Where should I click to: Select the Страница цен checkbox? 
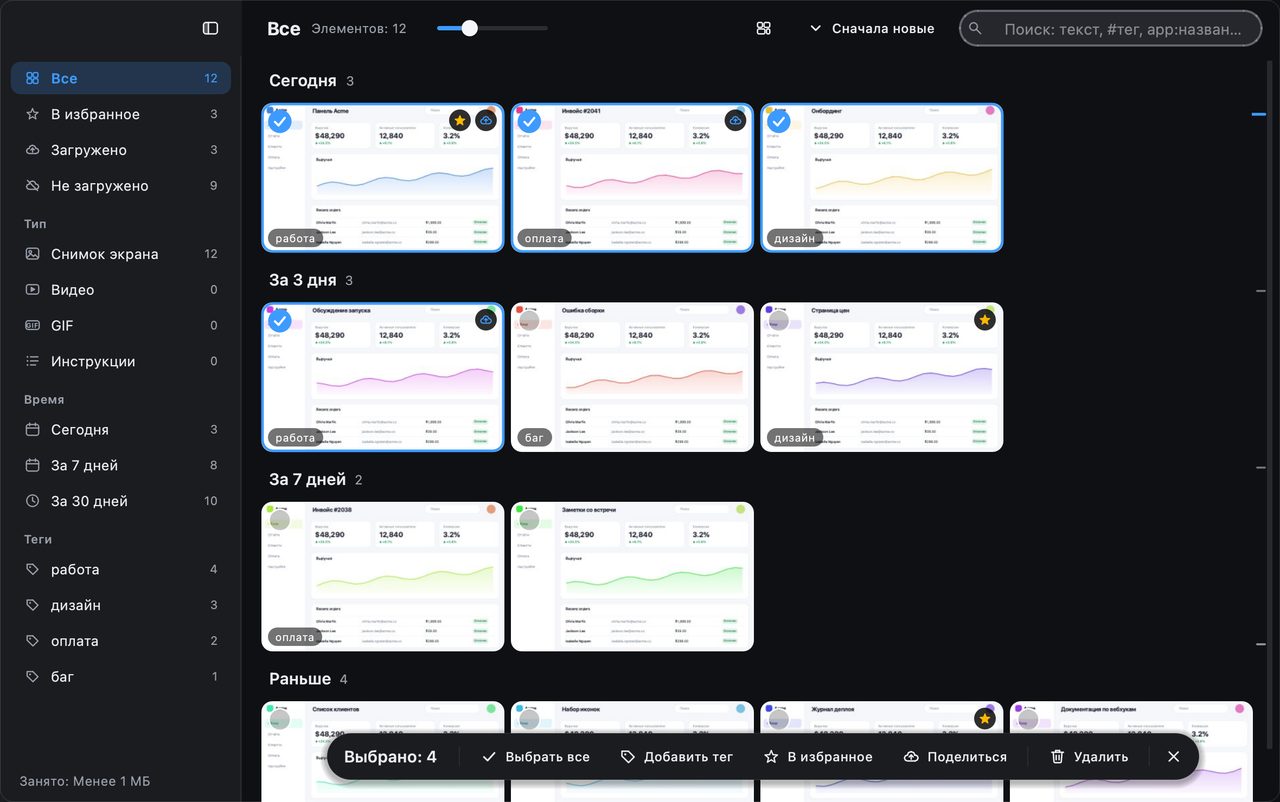coord(779,321)
